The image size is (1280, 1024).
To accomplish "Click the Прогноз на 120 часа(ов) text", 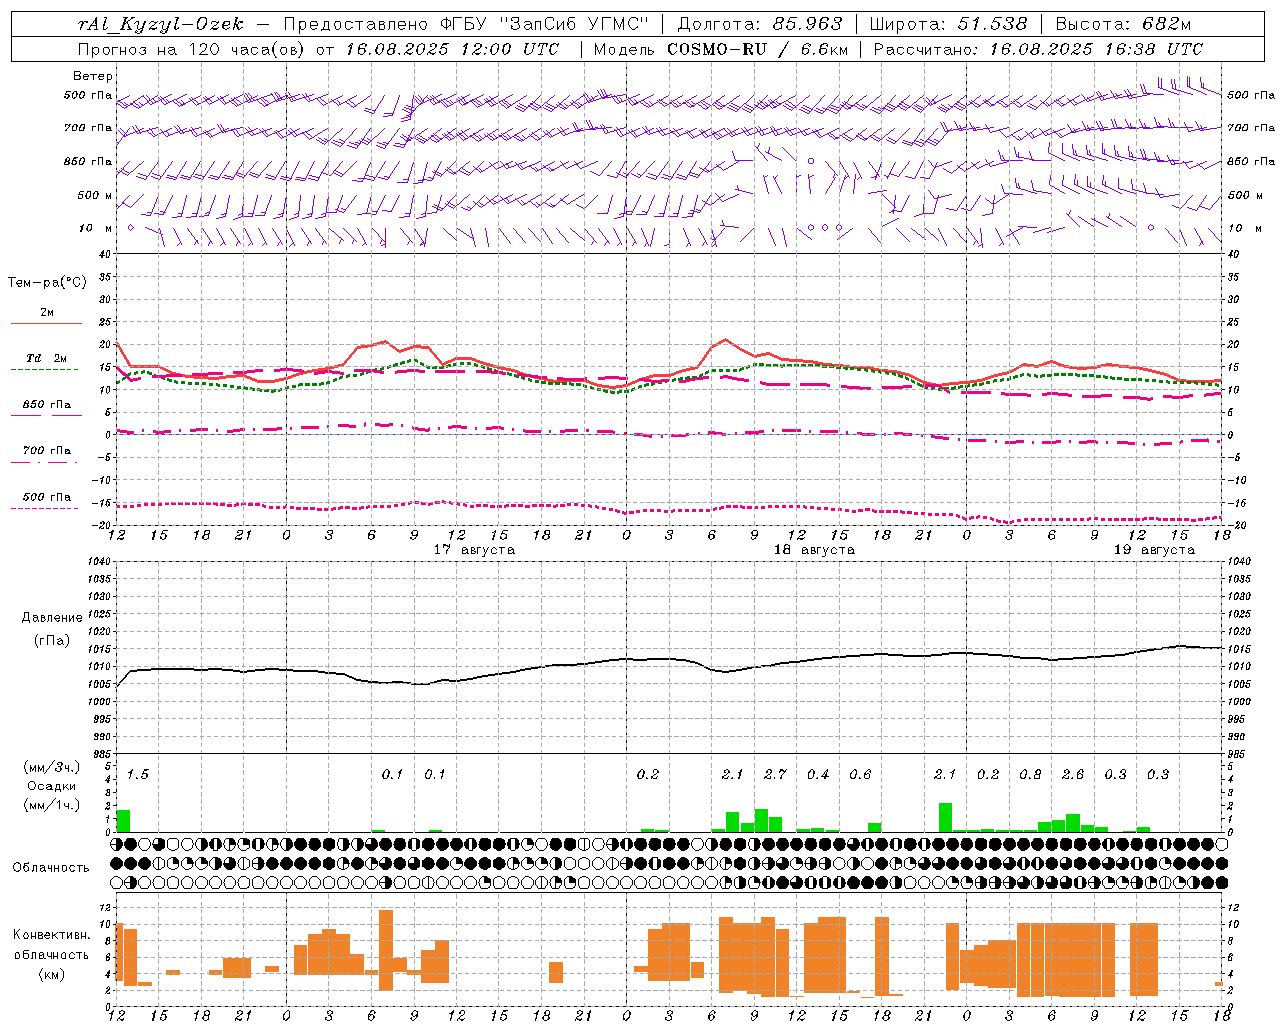I will point(192,49).
